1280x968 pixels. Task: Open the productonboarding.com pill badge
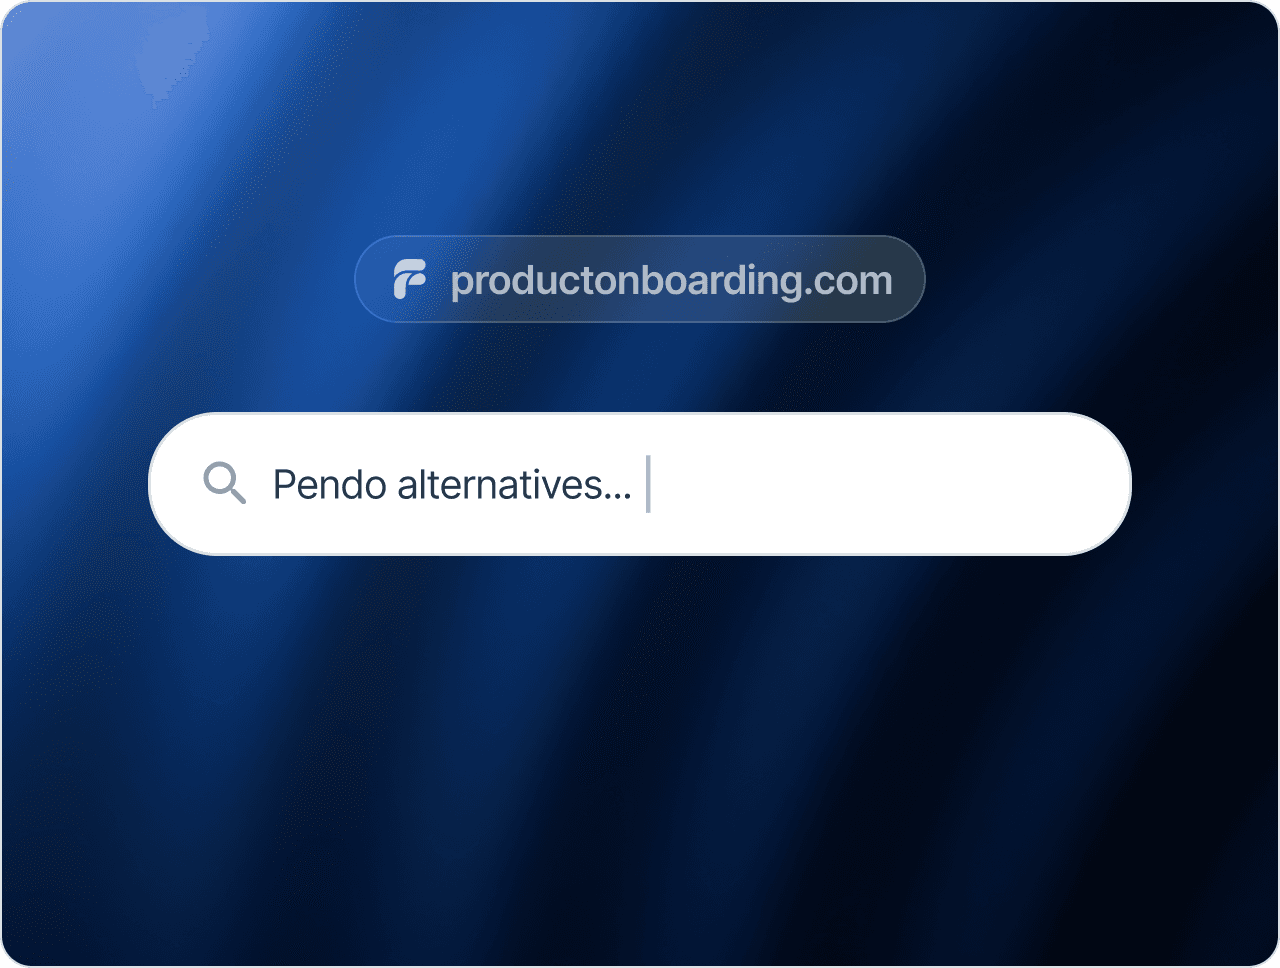click(x=640, y=279)
